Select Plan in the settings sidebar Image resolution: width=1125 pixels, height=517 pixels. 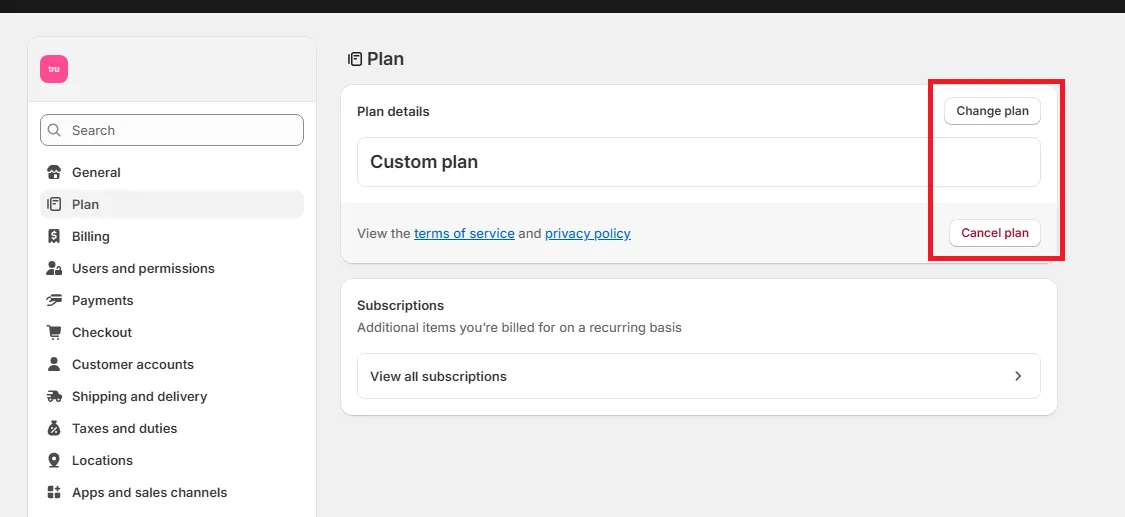click(x=172, y=204)
